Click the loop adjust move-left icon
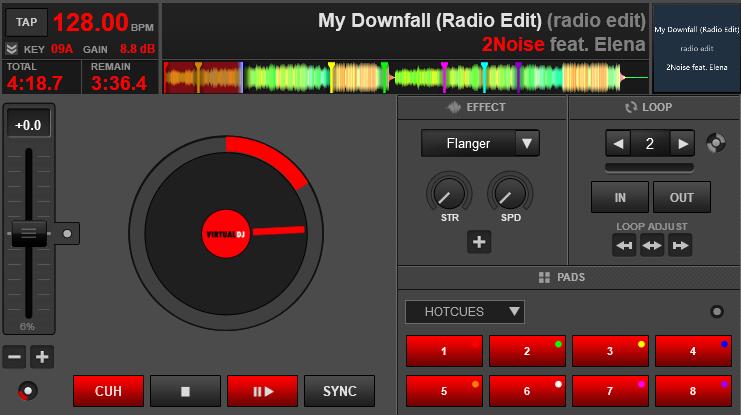Screen dimensions: 741x415 pyautogui.click(x=624, y=245)
